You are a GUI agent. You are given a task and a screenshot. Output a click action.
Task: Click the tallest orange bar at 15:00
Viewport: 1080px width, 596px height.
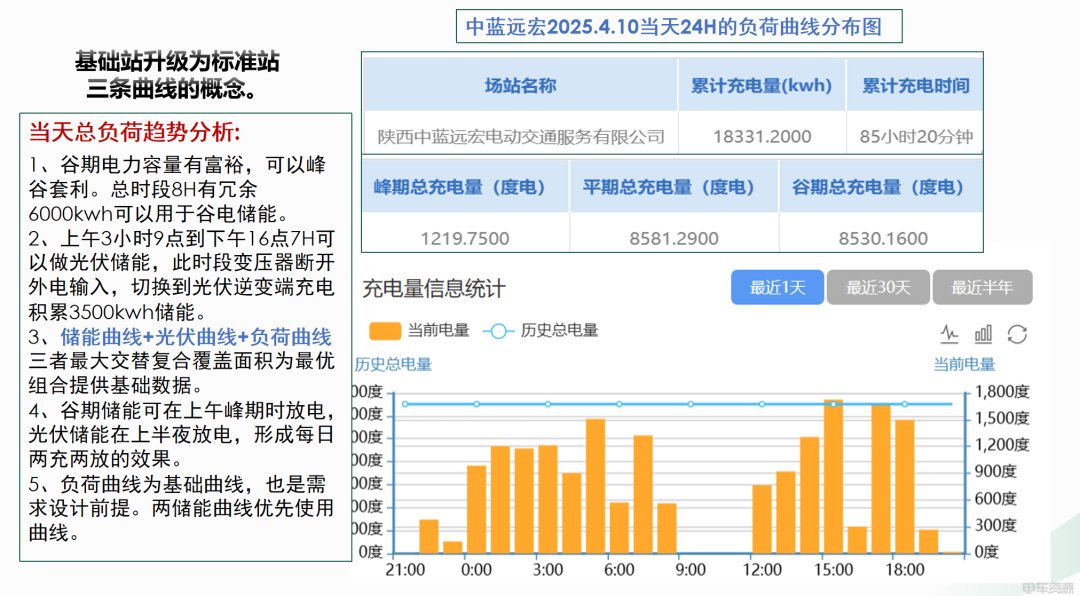point(833,476)
